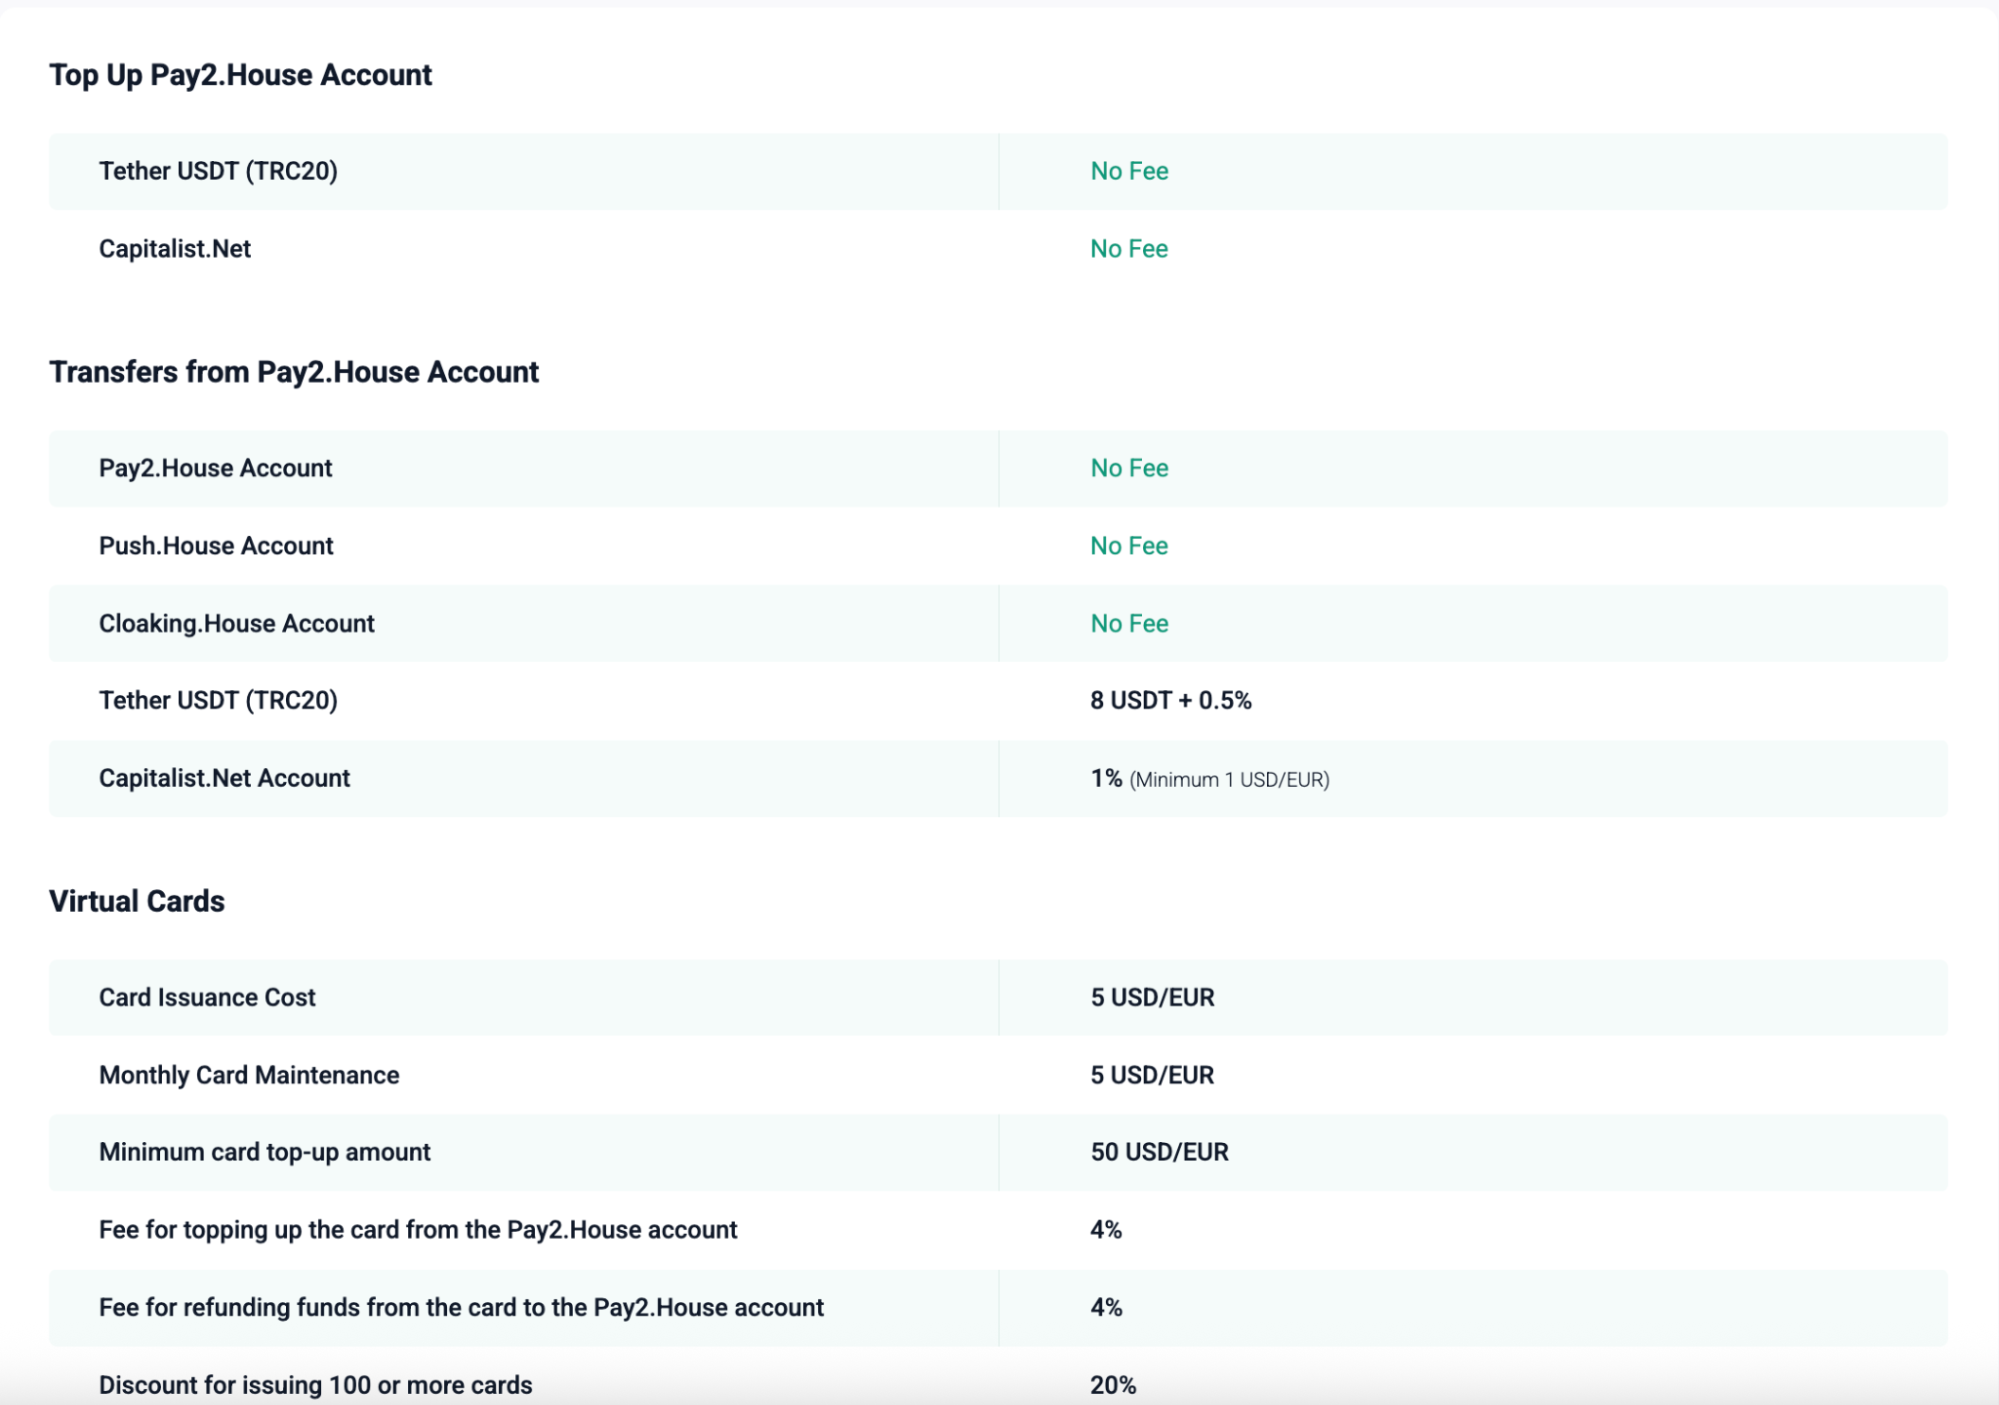Click the "8 USDT + 0.5%" fee value
This screenshot has height=1405, width=1999.
(1171, 700)
